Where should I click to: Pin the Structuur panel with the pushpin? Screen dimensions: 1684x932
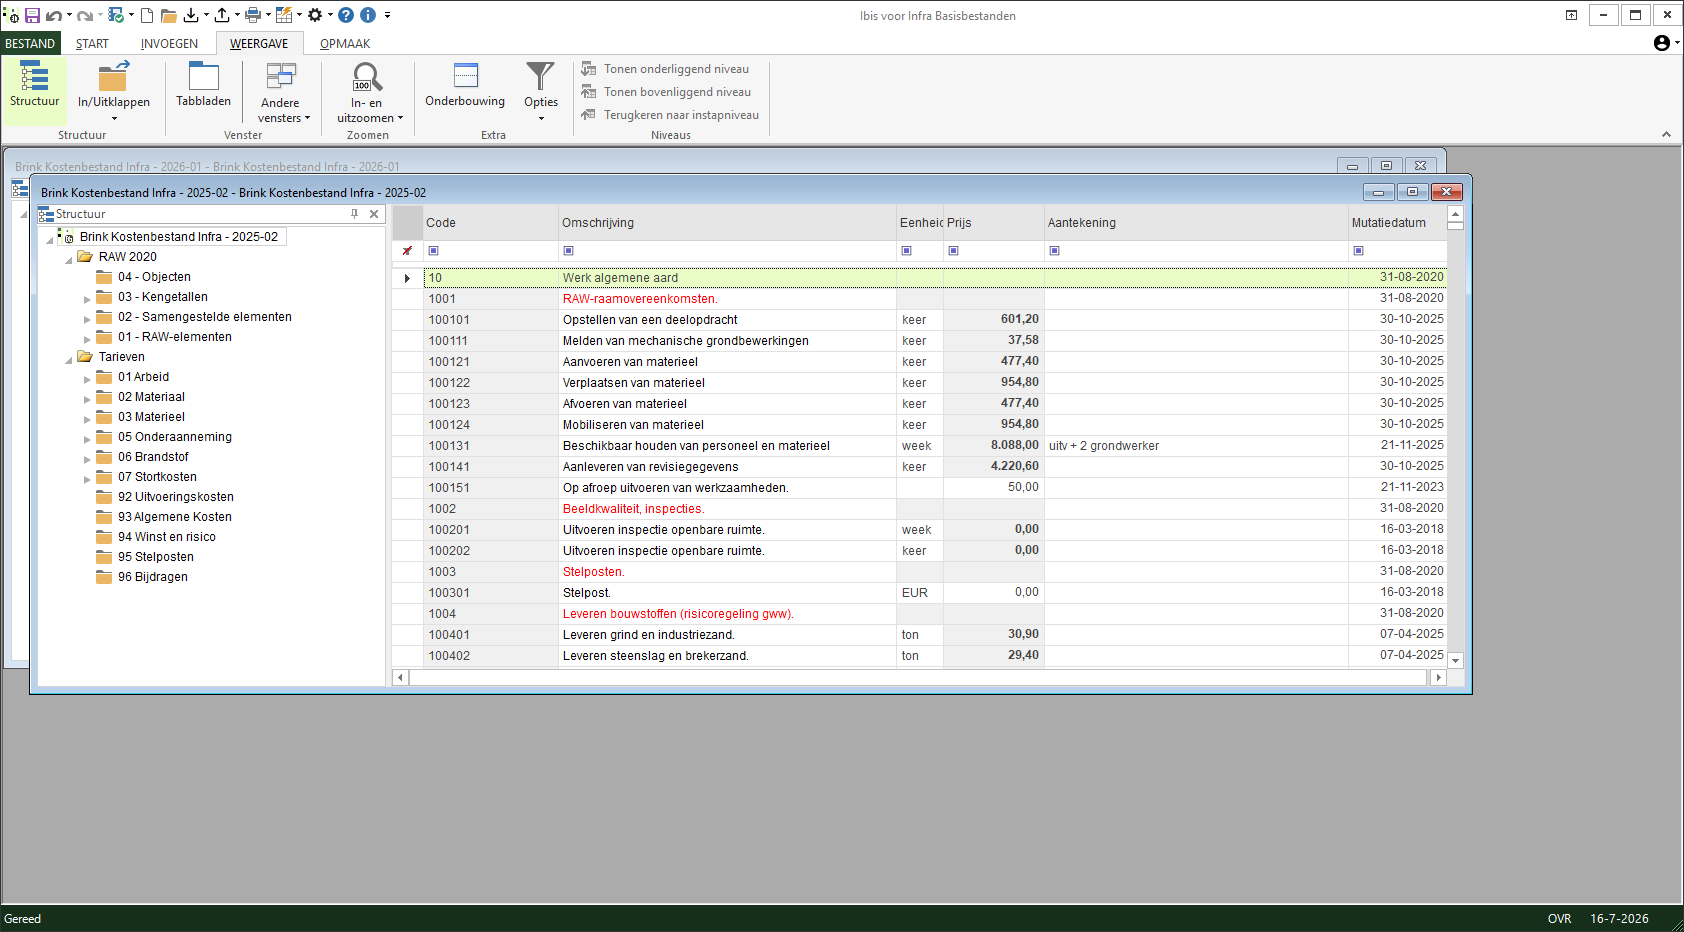tap(354, 214)
